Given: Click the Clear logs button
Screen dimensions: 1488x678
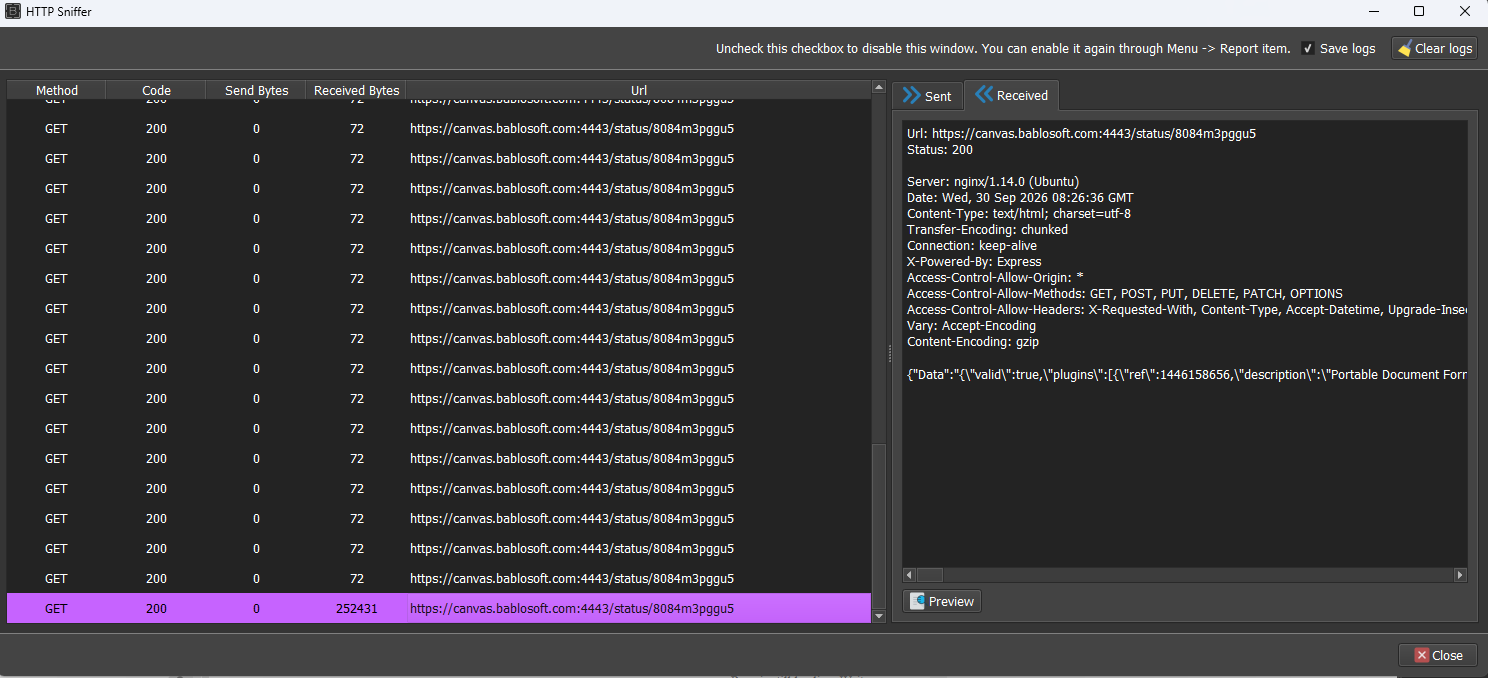Looking at the screenshot, I should (x=1434, y=48).
